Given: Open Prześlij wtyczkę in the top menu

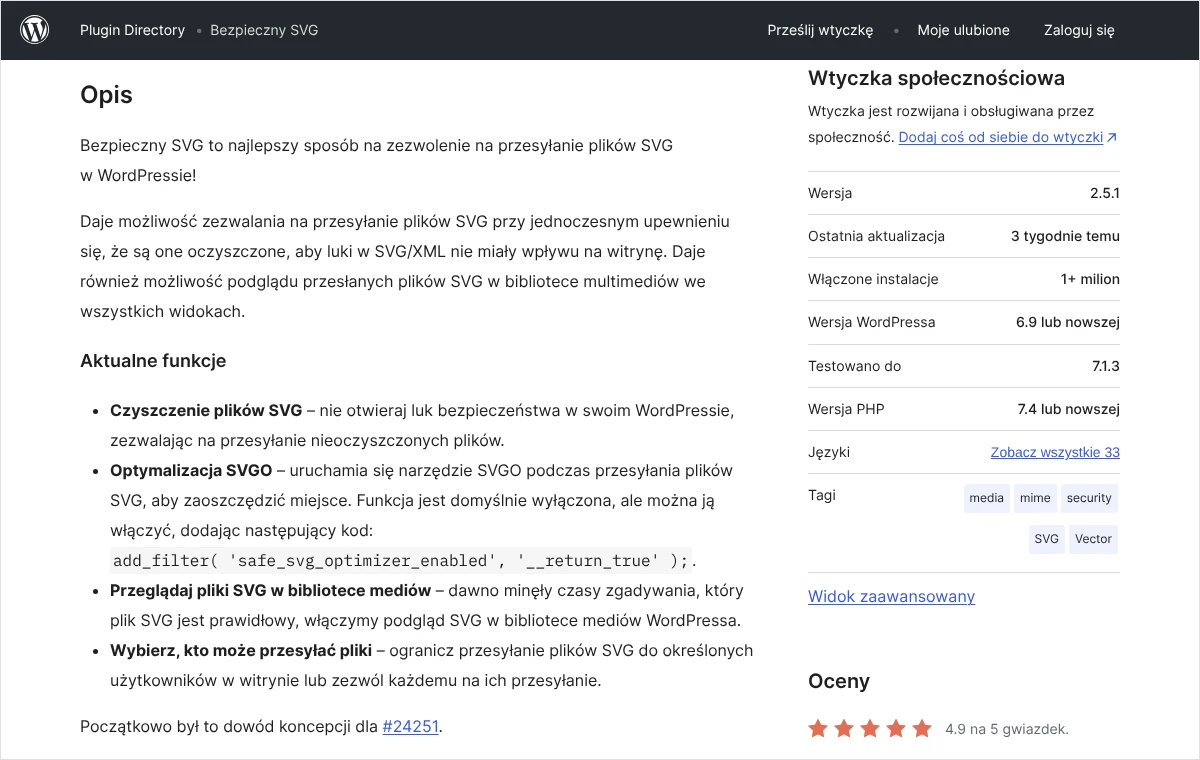Looking at the screenshot, I should (820, 30).
